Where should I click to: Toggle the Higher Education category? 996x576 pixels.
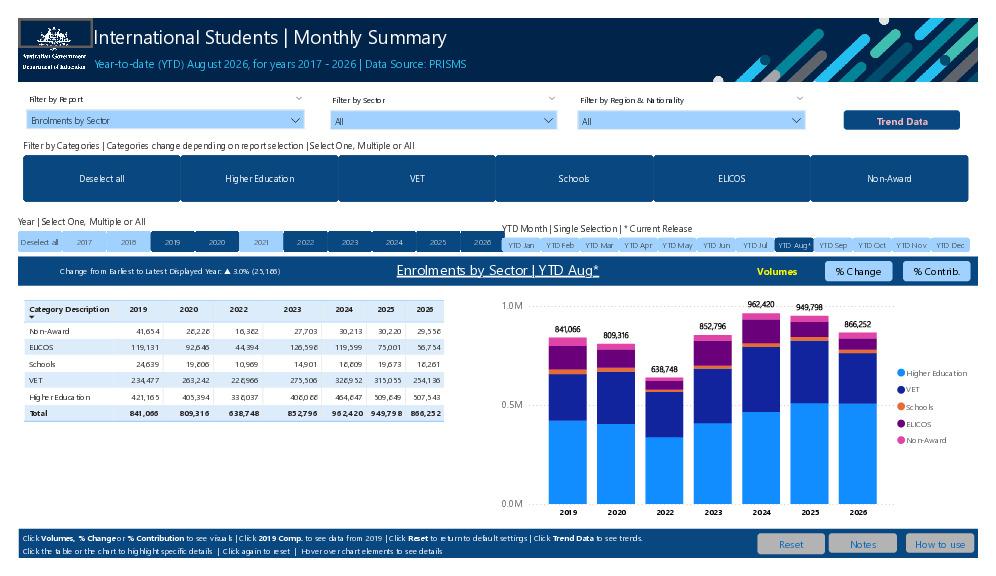[x=259, y=178]
